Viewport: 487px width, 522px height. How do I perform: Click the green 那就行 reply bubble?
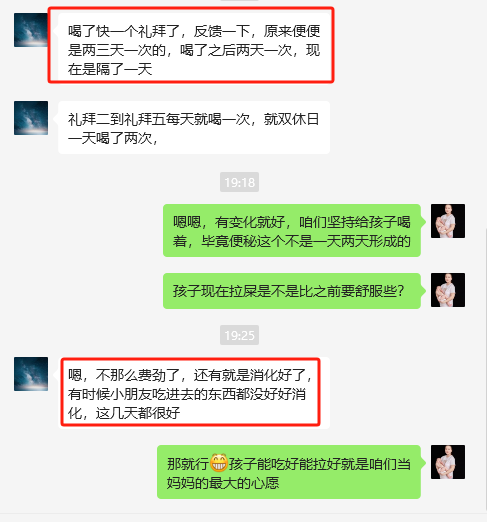(x=289, y=472)
